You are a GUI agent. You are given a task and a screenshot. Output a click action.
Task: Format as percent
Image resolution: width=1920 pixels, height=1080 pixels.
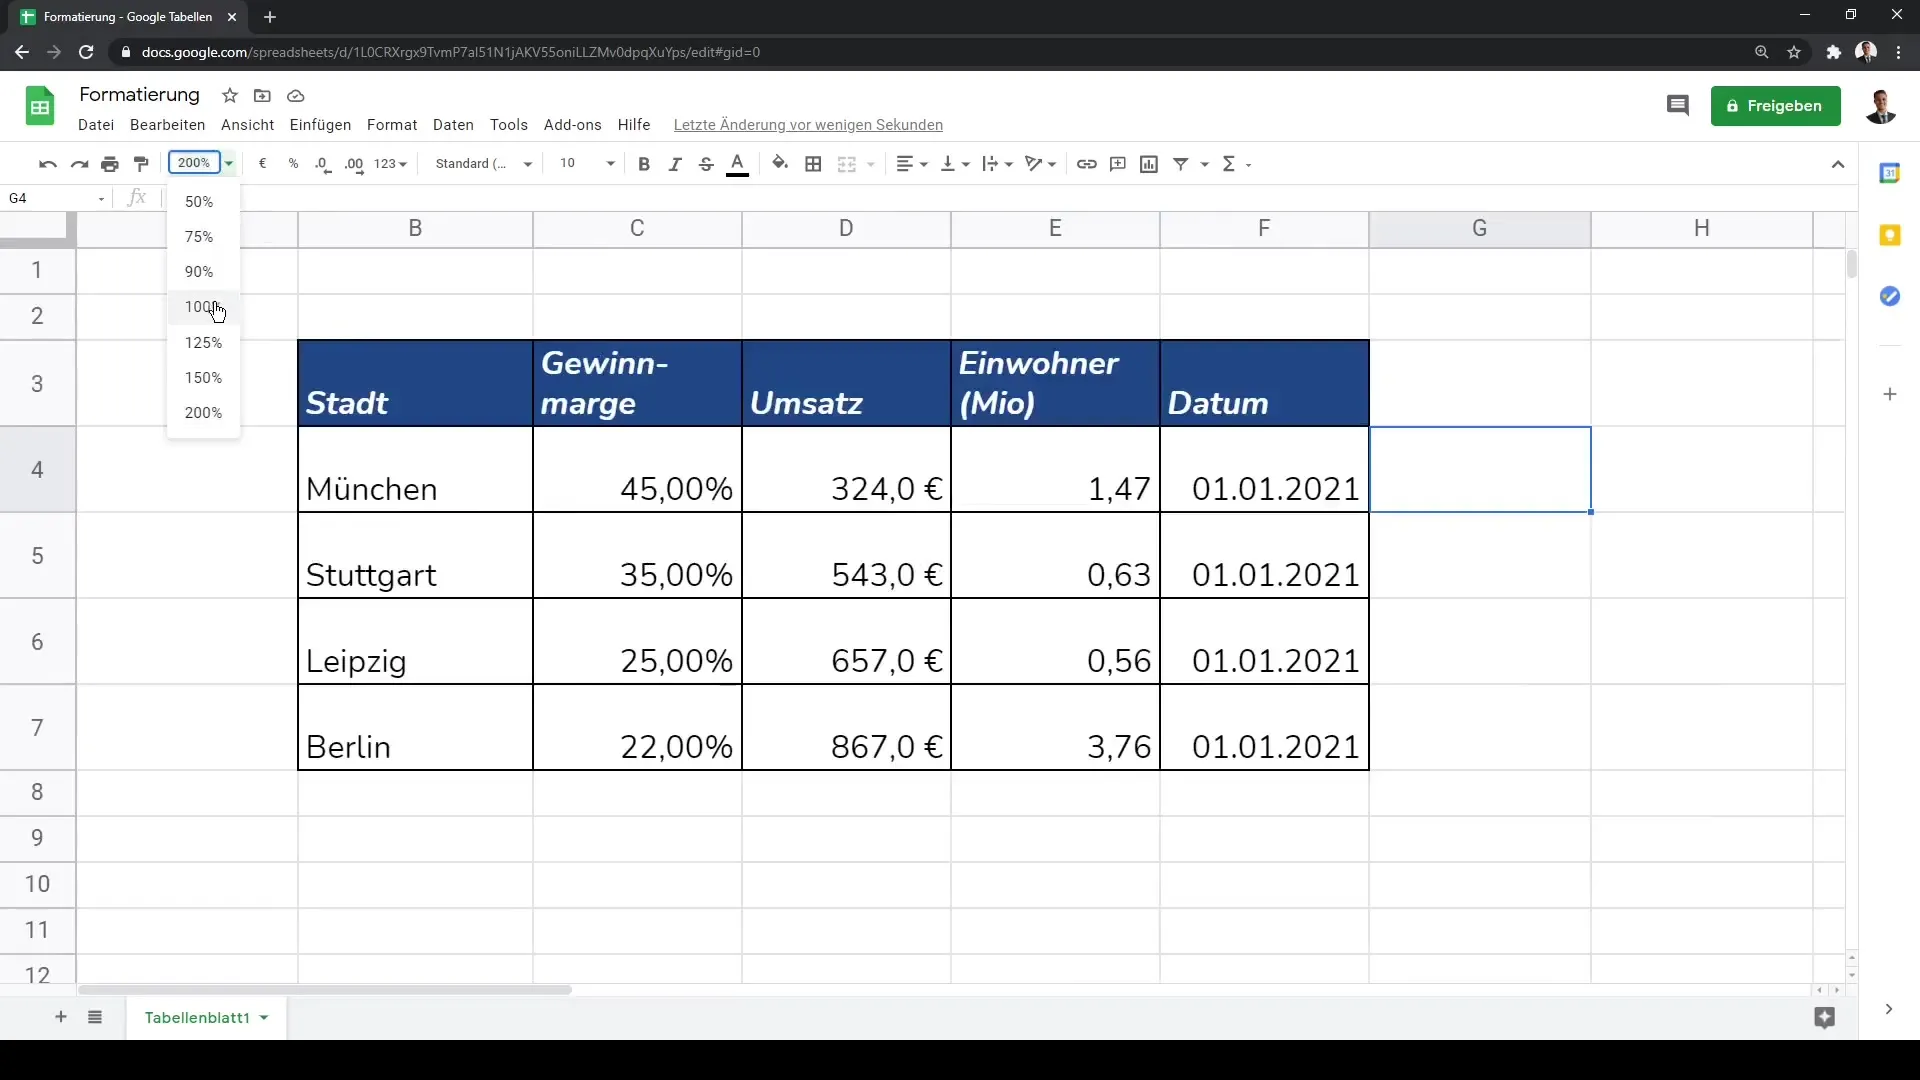(293, 164)
